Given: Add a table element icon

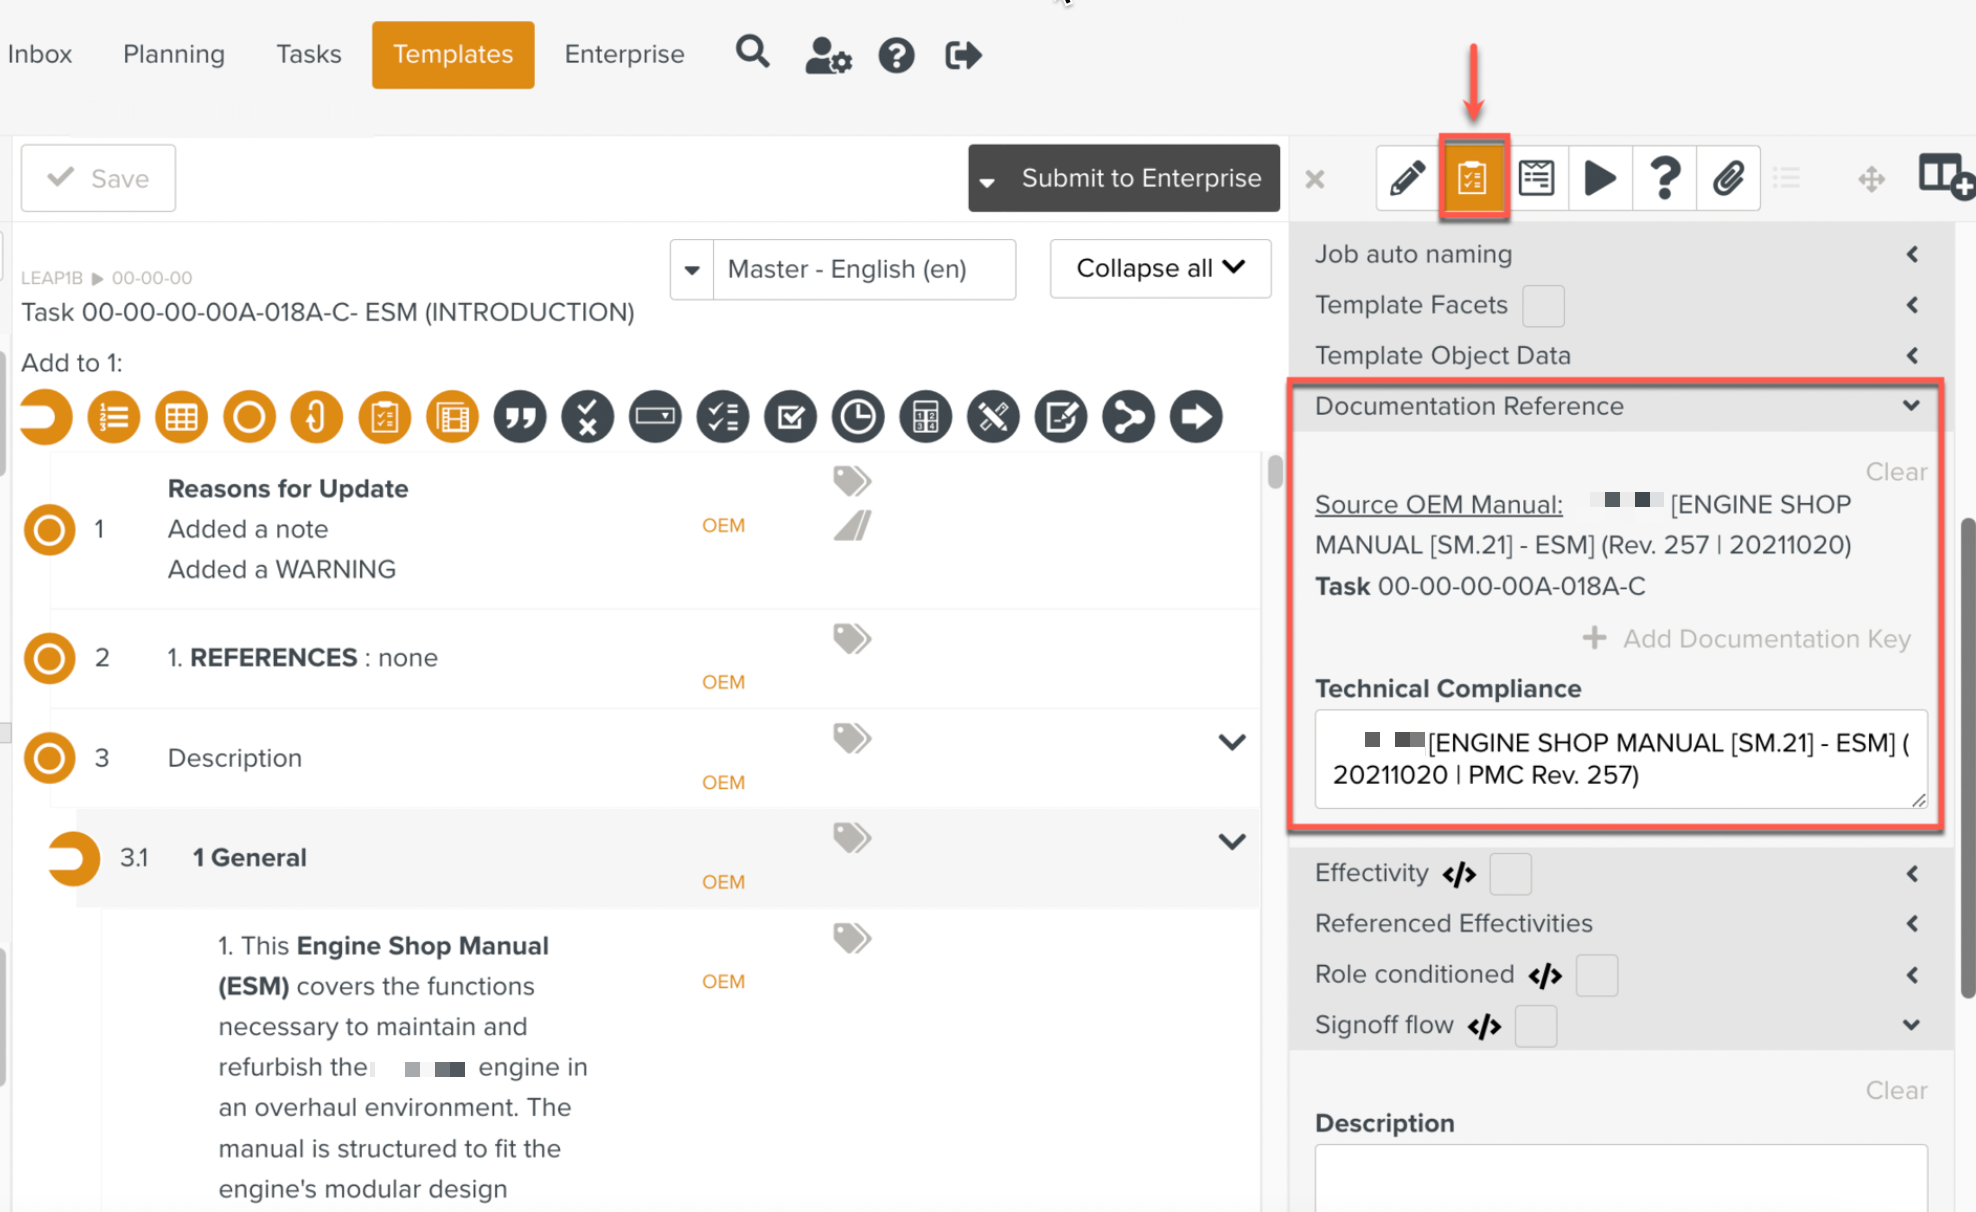Looking at the screenshot, I should click(x=181, y=417).
